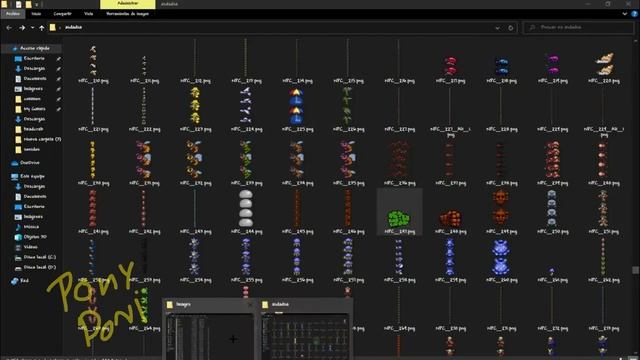Close the first taskbar preview window
The width and height of the screenshot is (640, 360).
pos(250,304)
